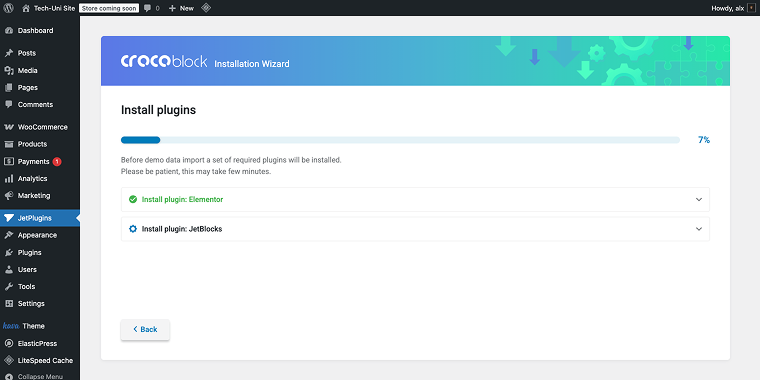Screen dimensions: 760x380
Task: Click green checkmark beside Elementor
Action: coord(133,199)
